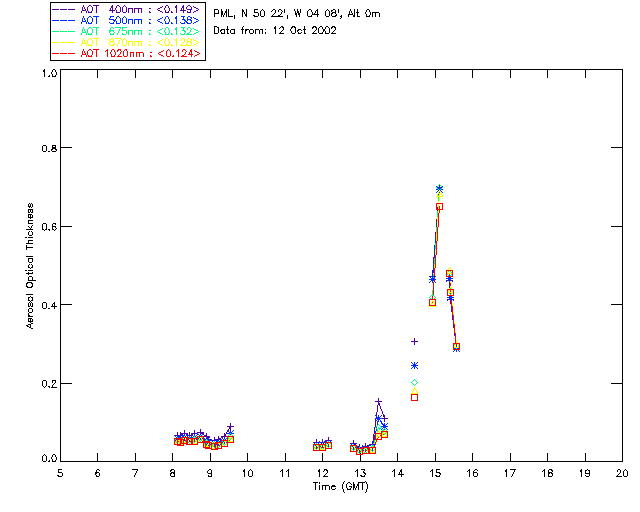
Task: Click the x-axis tick label 13
Action: [x=360, y=473]
